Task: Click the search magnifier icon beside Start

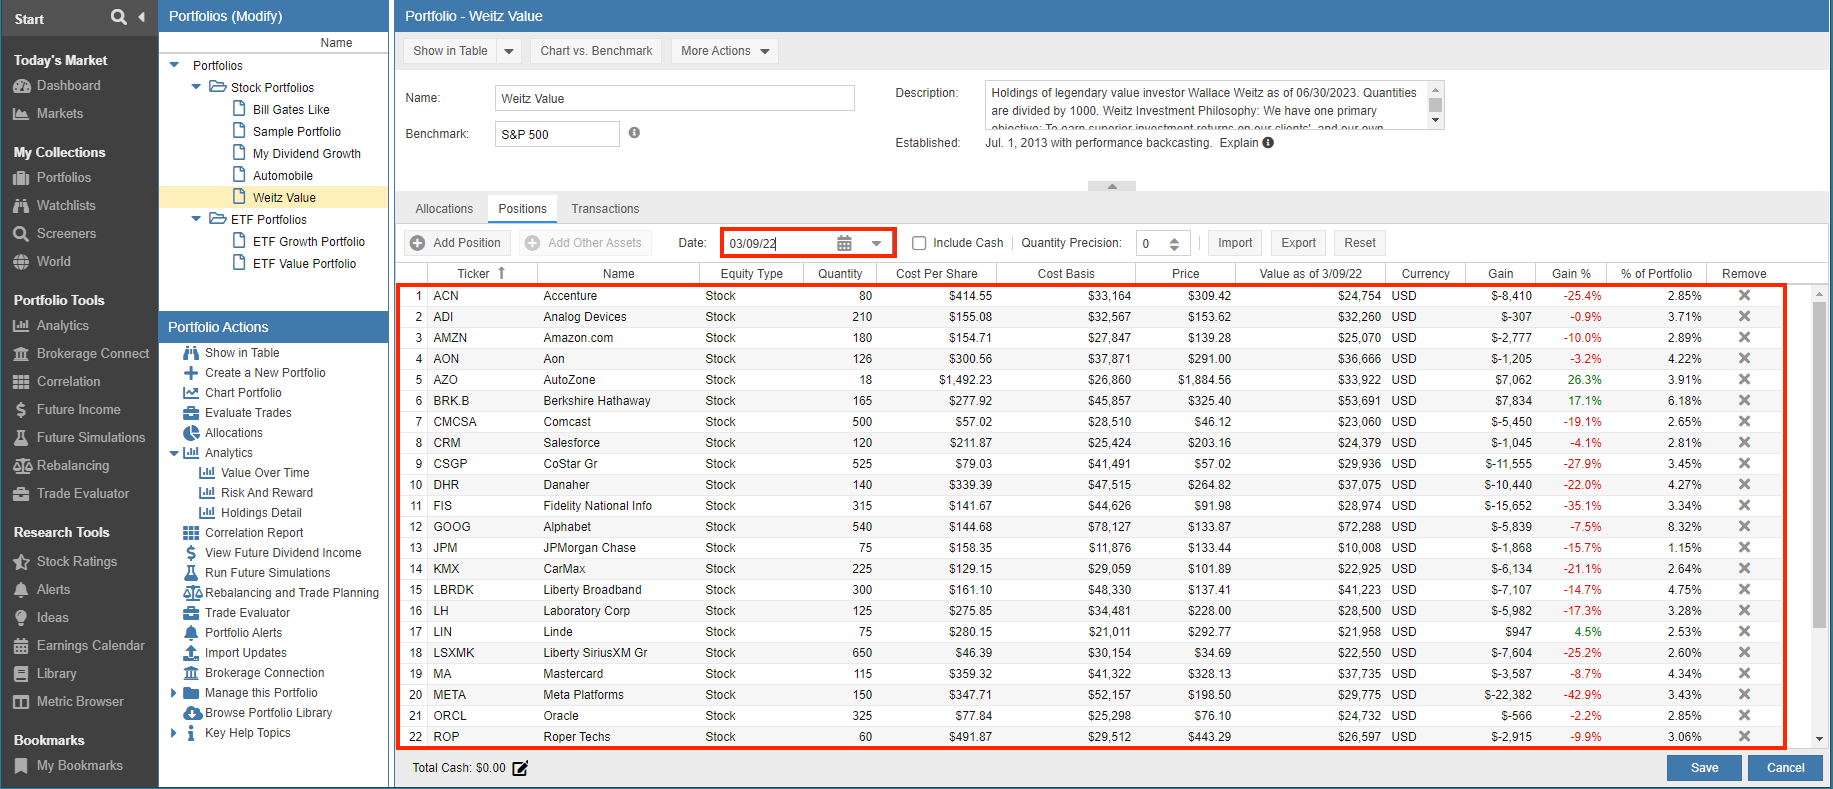Action: point(119,17)
